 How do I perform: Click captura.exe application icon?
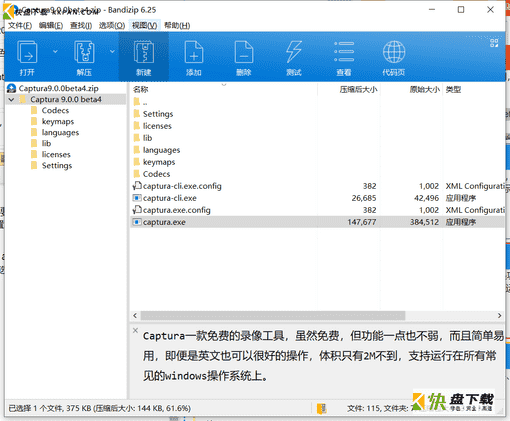(x=137, y=222)
